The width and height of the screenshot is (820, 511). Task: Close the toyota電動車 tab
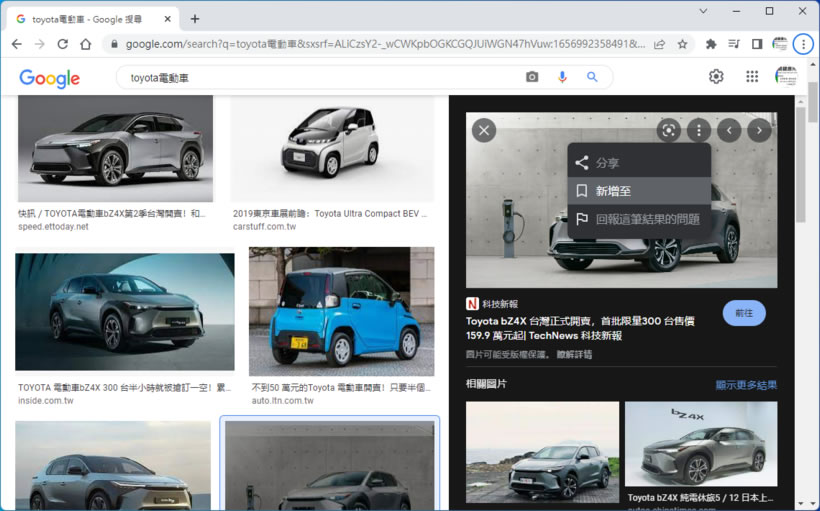tap(167, 19)
